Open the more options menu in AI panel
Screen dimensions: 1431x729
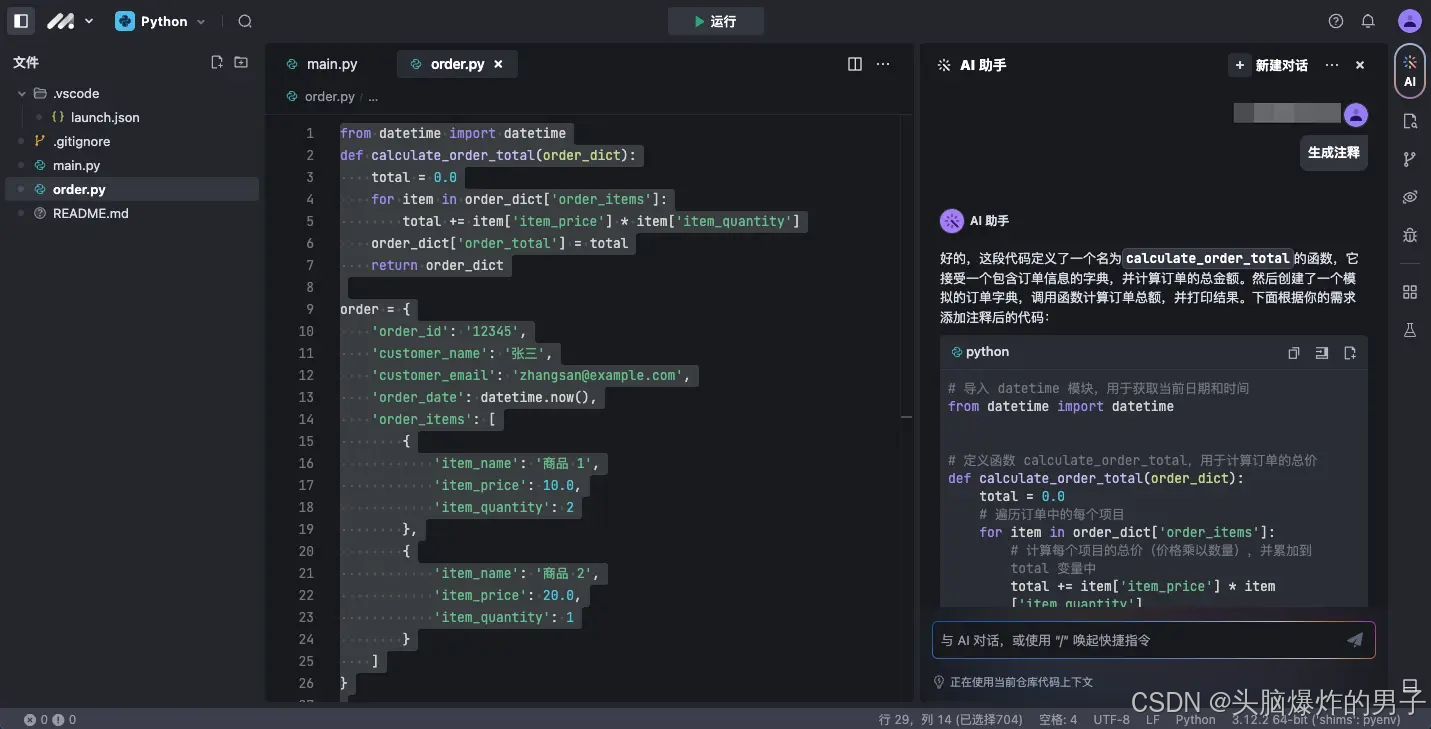tap(1331, 64)
